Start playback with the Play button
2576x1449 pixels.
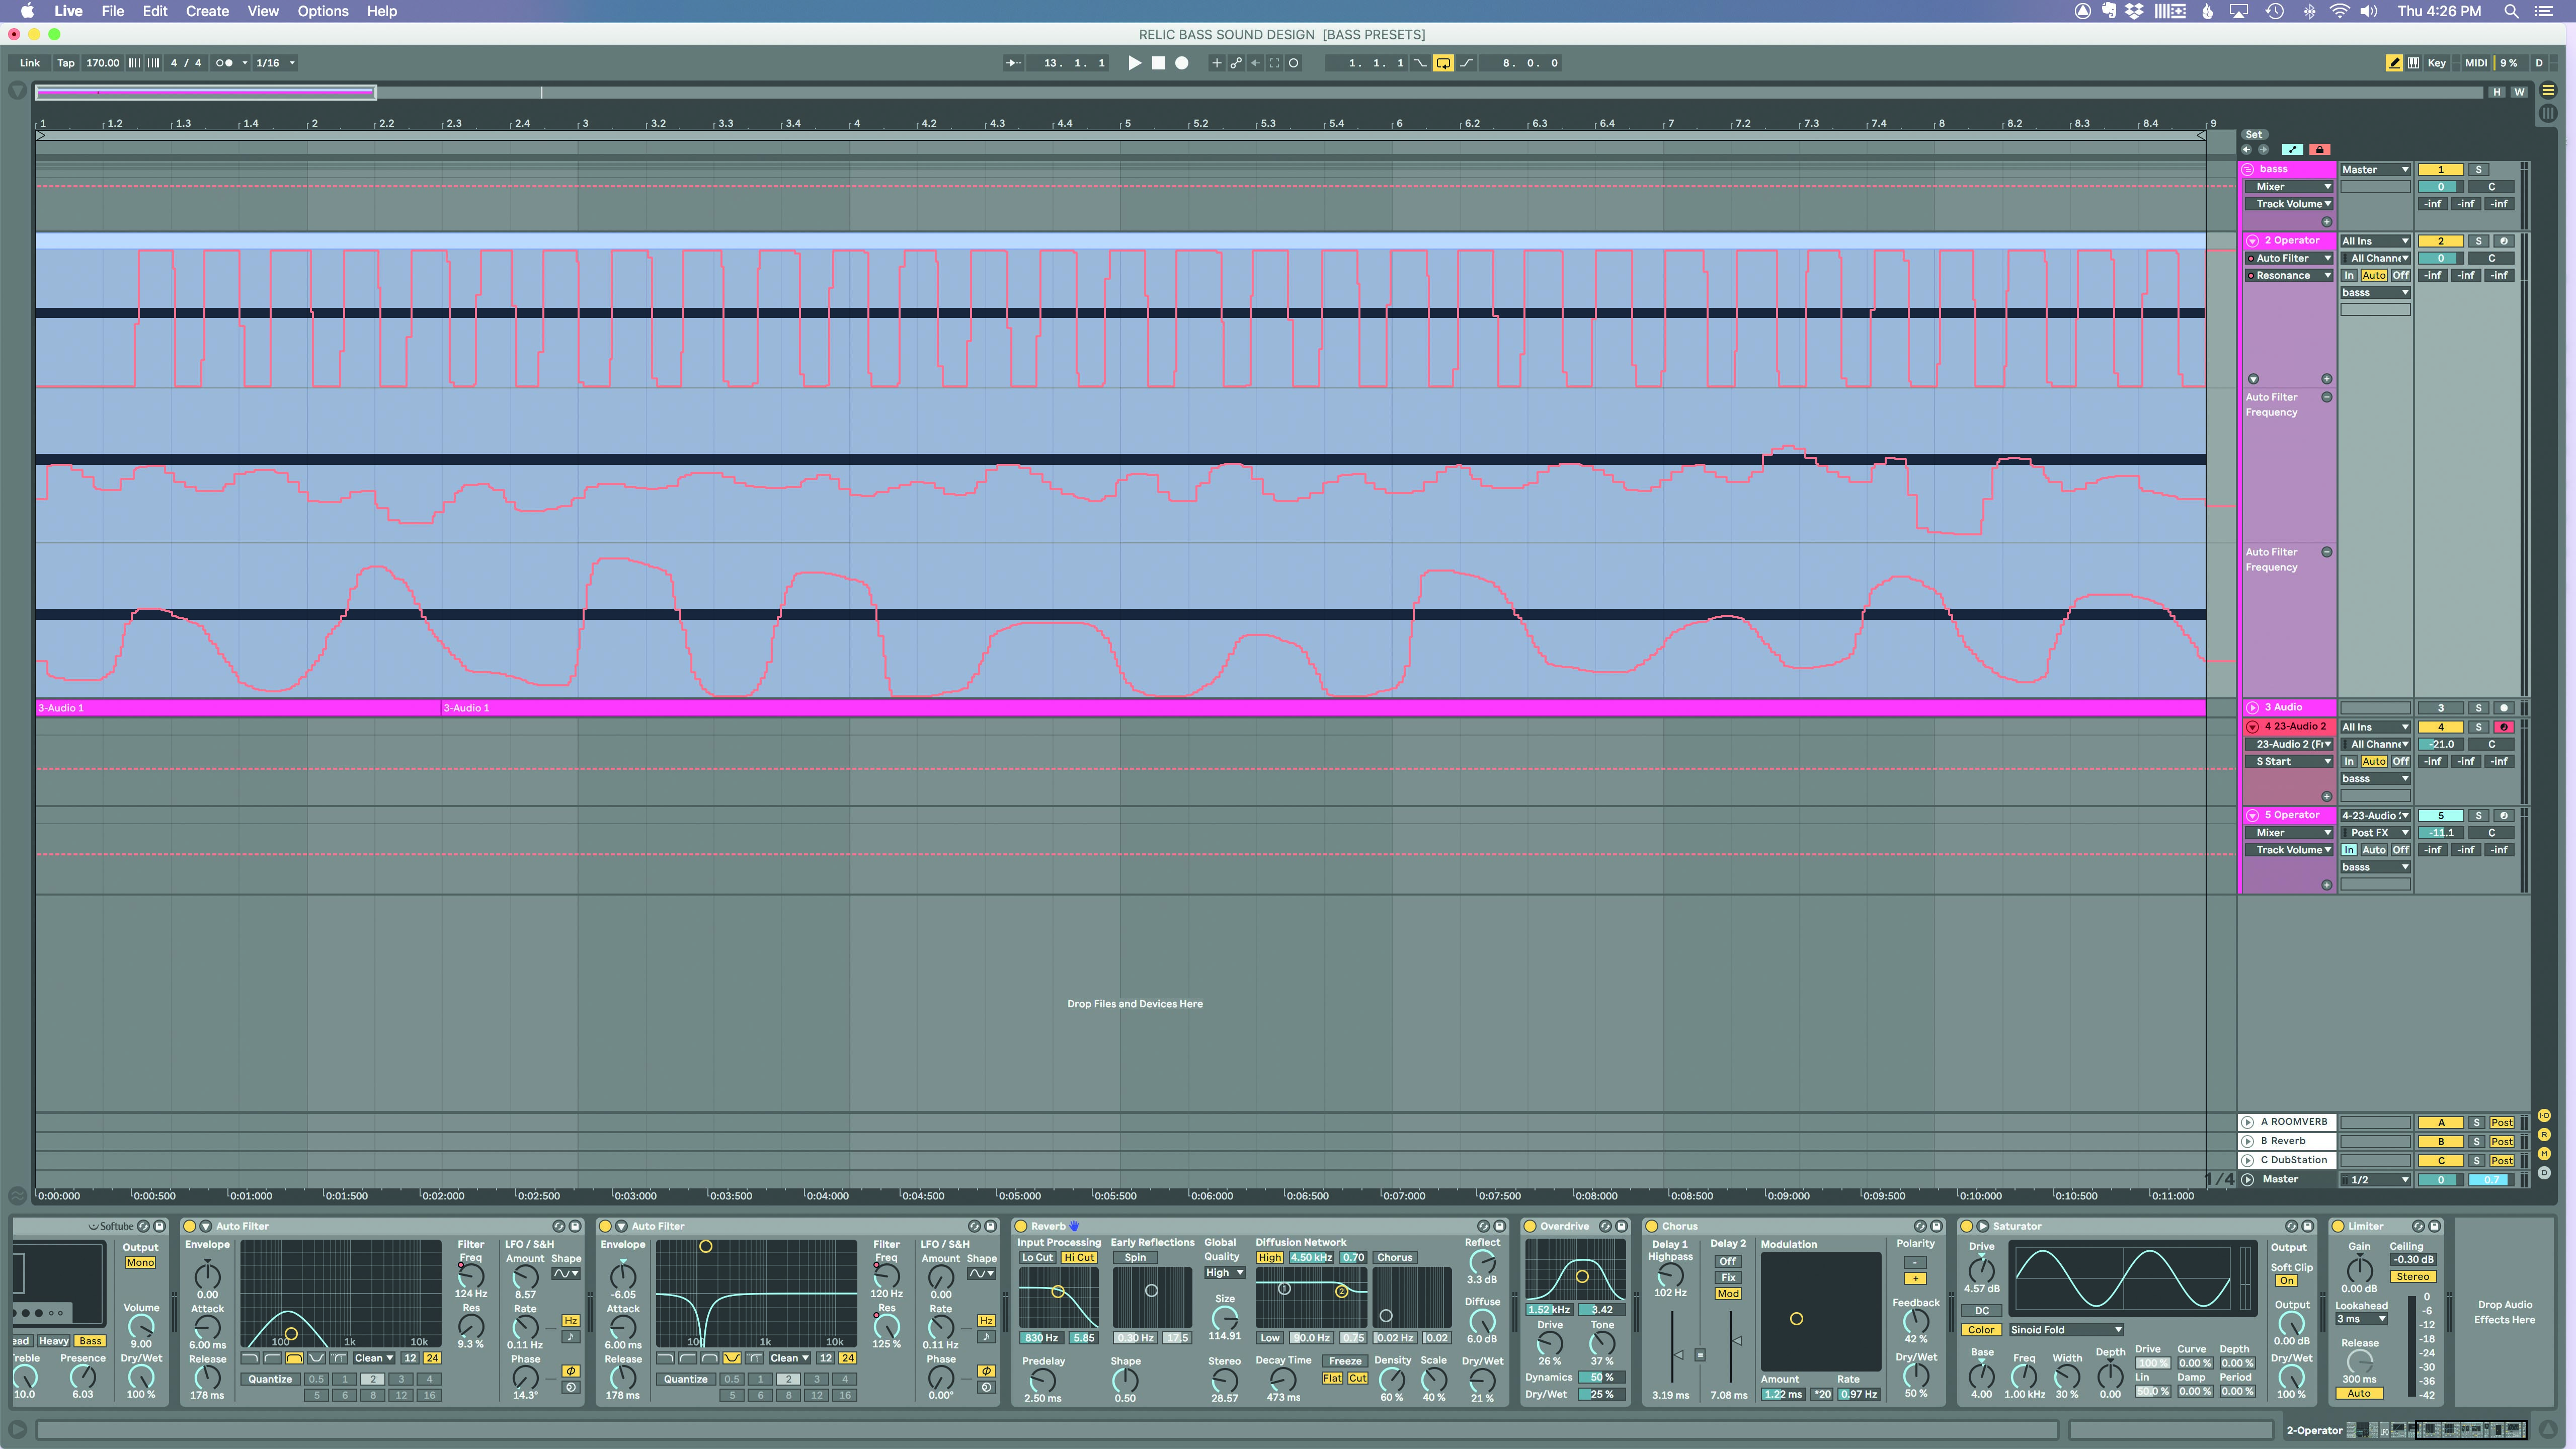[1134, 63]
